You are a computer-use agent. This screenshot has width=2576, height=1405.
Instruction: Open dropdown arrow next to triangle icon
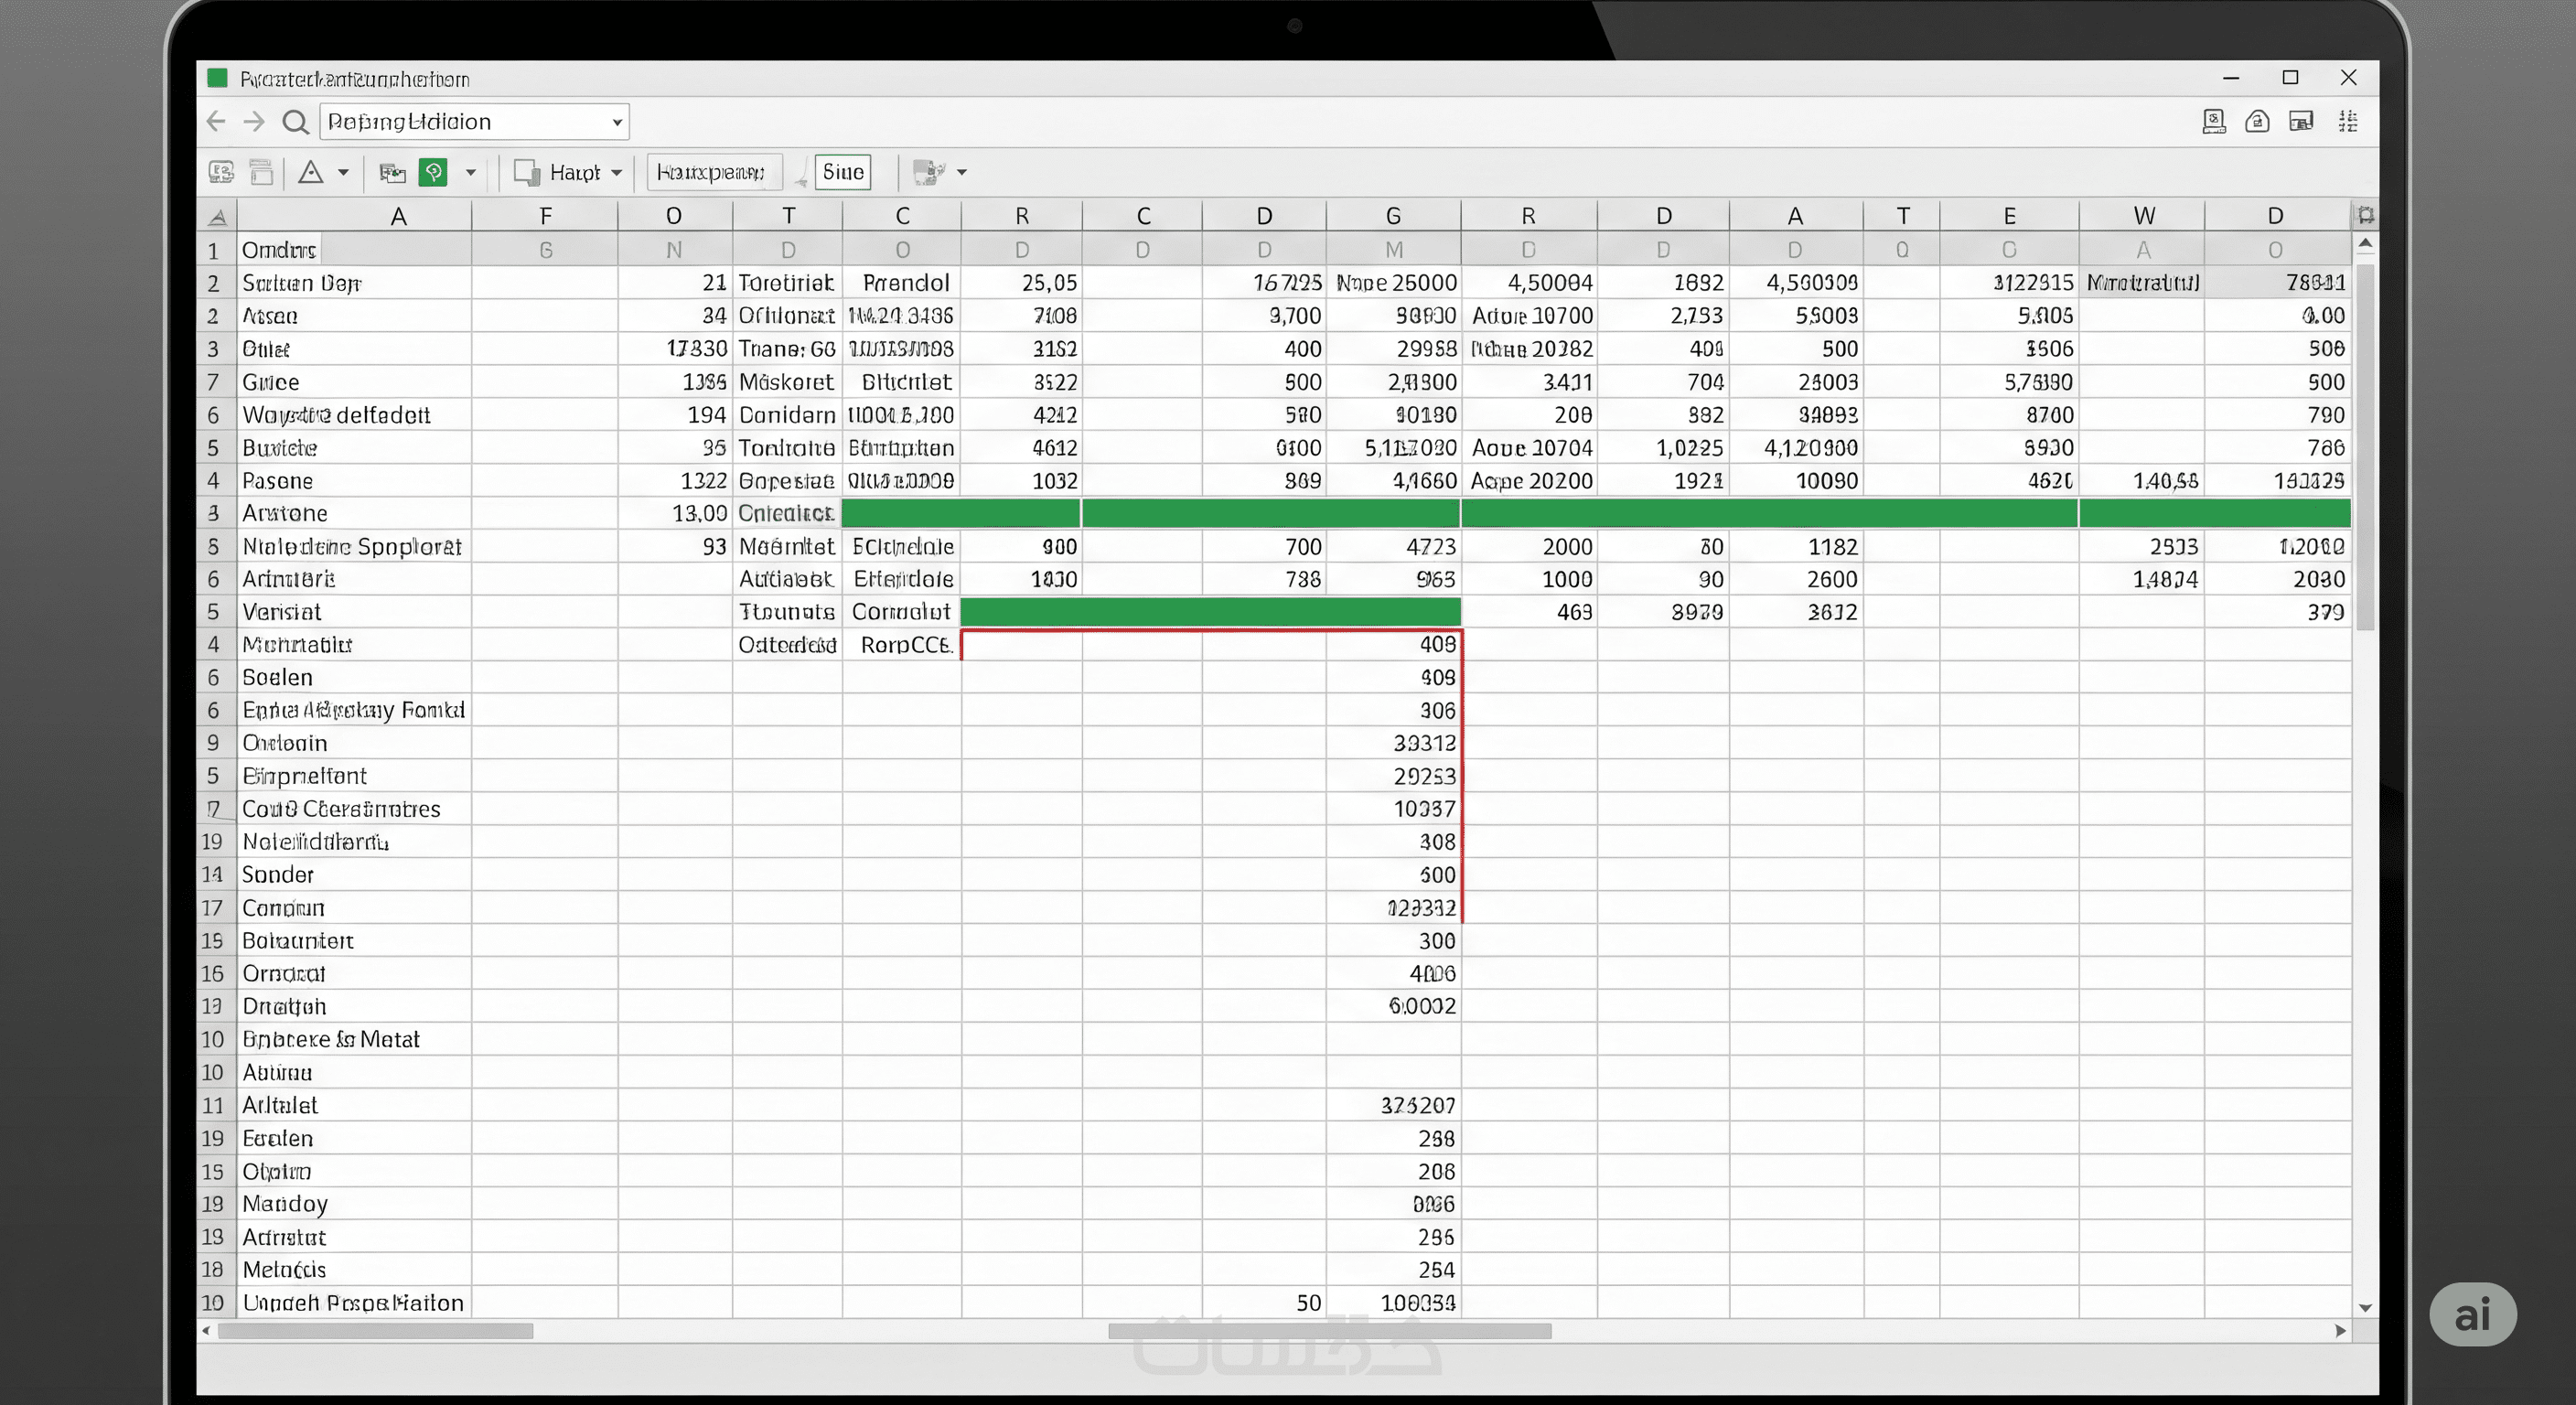click(x=343, y=172)
